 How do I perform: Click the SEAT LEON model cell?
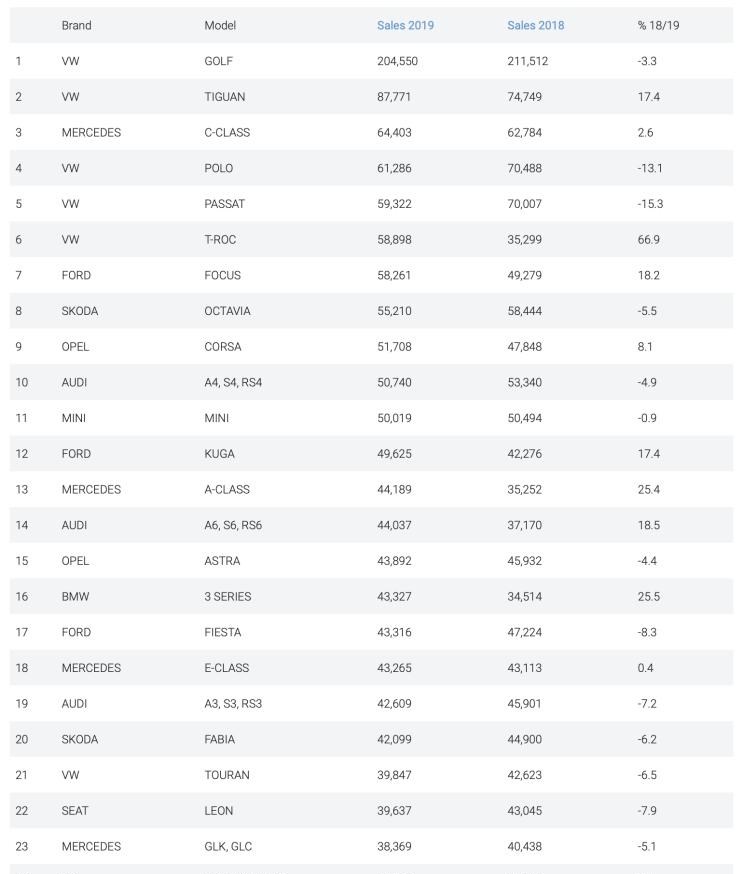(x=218, y=810)
